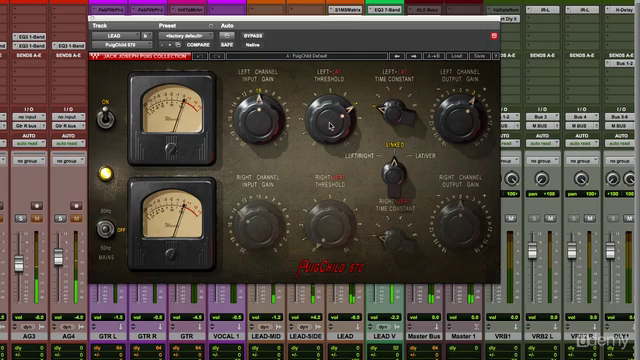Click the red plugin target icon
This screenshot has width=640, height=360.
point(494,36)
